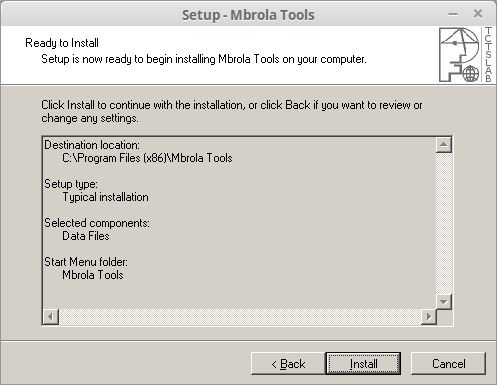Screen dimensions: 497x385
Task: Click Mbrola Tools under Start Menu folder
Action: [x=93, y=275]
